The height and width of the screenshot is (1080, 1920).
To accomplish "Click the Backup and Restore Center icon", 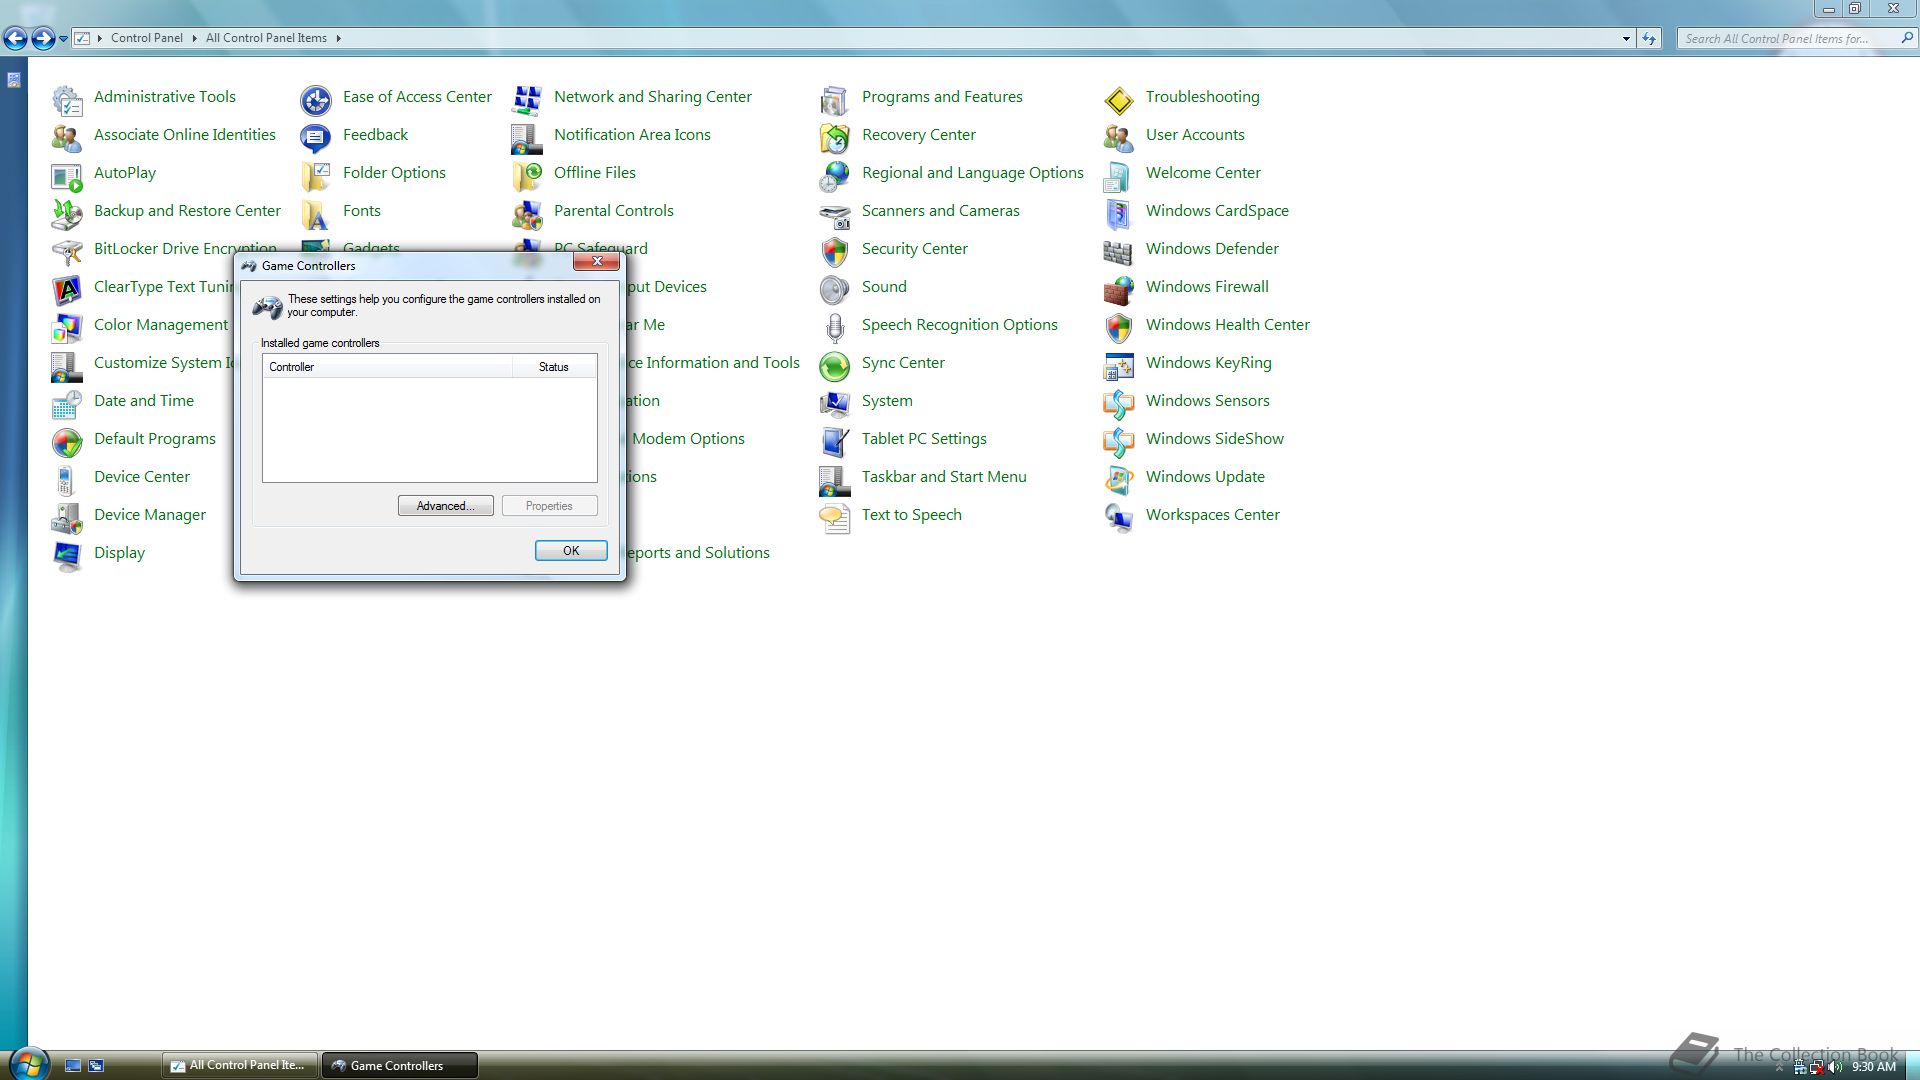I will 67,214.
